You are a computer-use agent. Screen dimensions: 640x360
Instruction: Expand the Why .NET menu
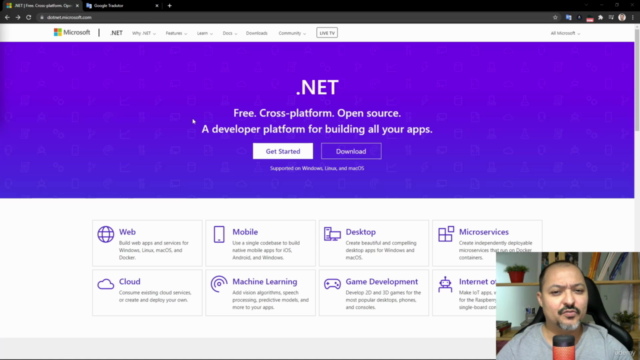(x=144, y=33)
